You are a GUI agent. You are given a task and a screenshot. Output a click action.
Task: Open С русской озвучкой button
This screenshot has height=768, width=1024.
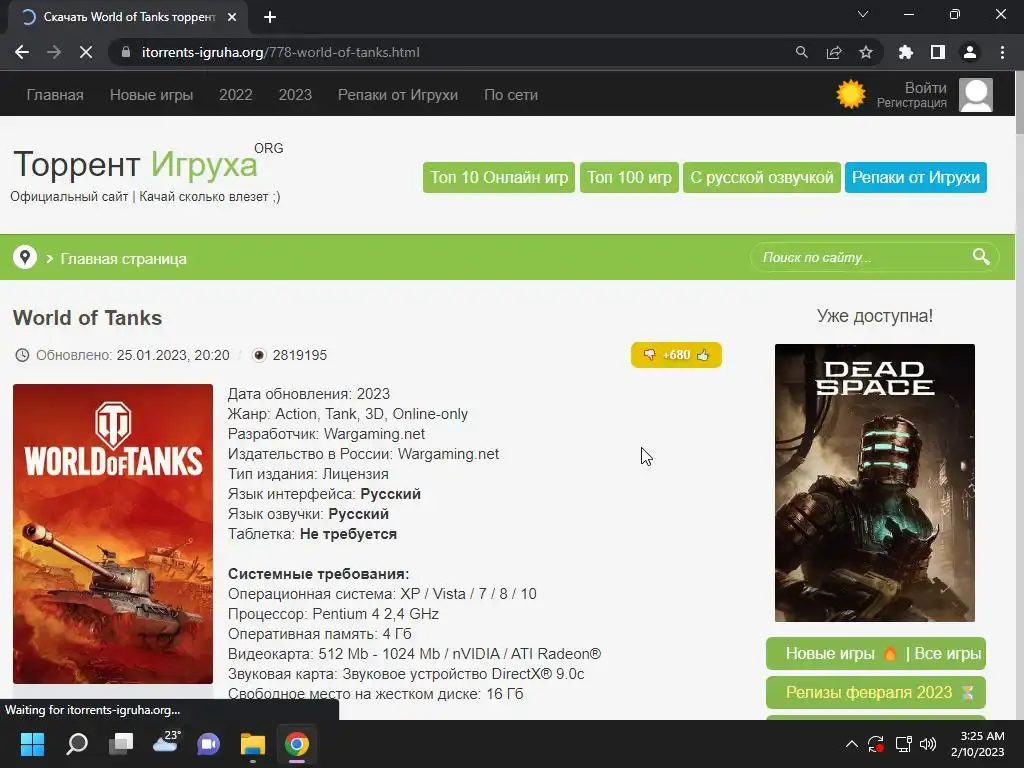pos(761,177)
